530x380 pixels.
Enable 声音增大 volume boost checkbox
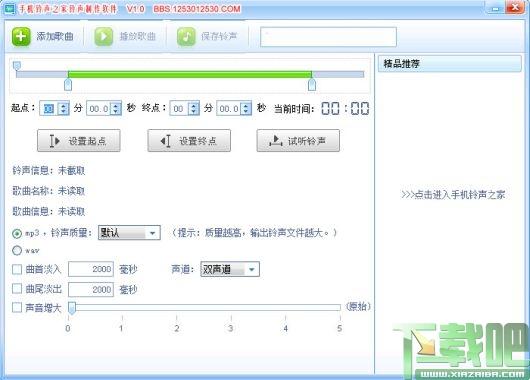17,308
